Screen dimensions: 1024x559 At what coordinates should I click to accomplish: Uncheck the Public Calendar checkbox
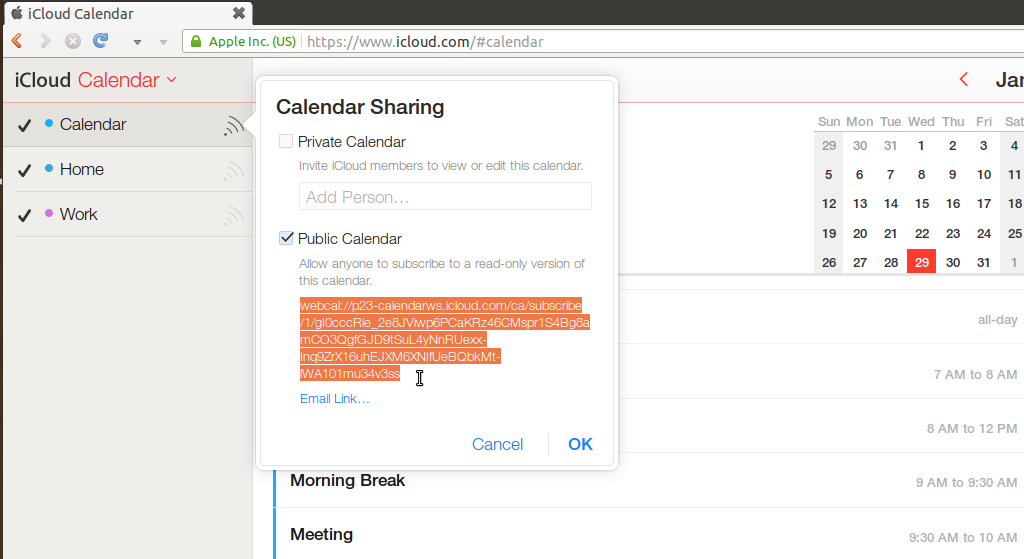(286, 239)
